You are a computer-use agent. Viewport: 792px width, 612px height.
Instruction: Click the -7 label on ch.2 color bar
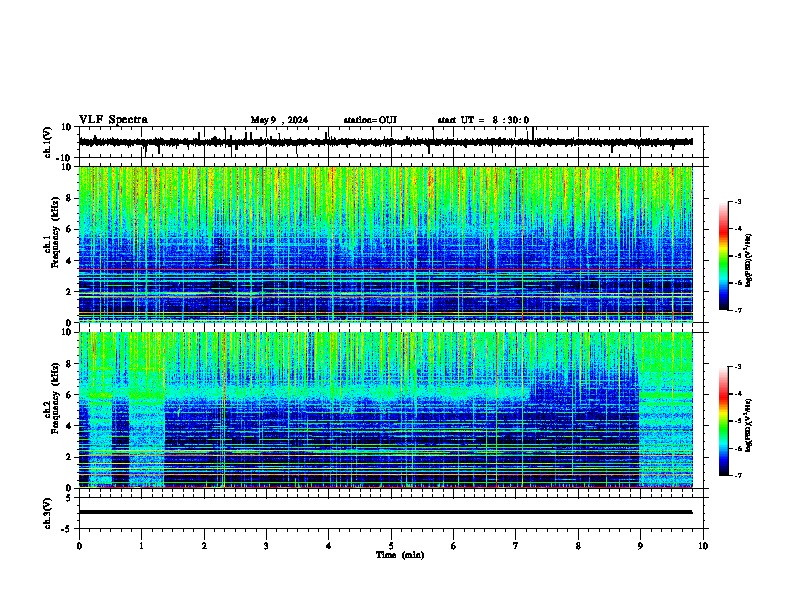pyautogui.click(x=737, y=475)
